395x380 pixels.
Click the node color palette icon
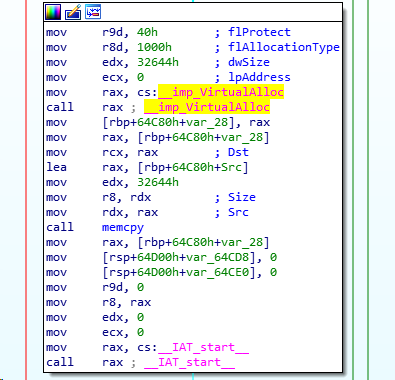[x=53, y=12]
